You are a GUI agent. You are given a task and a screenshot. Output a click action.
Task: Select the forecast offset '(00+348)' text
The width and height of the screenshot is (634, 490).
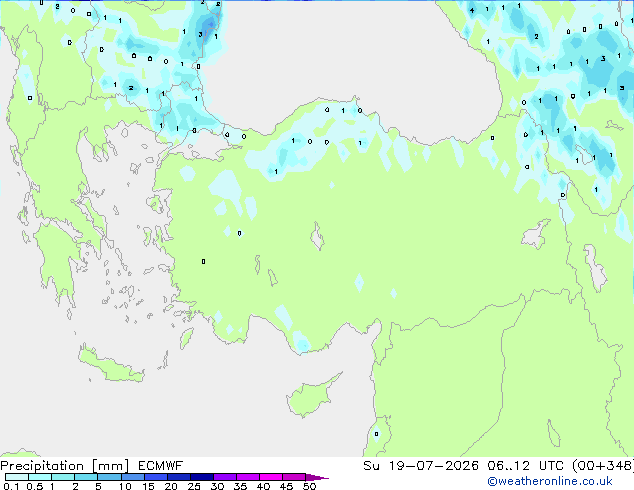tap(602, 466)
